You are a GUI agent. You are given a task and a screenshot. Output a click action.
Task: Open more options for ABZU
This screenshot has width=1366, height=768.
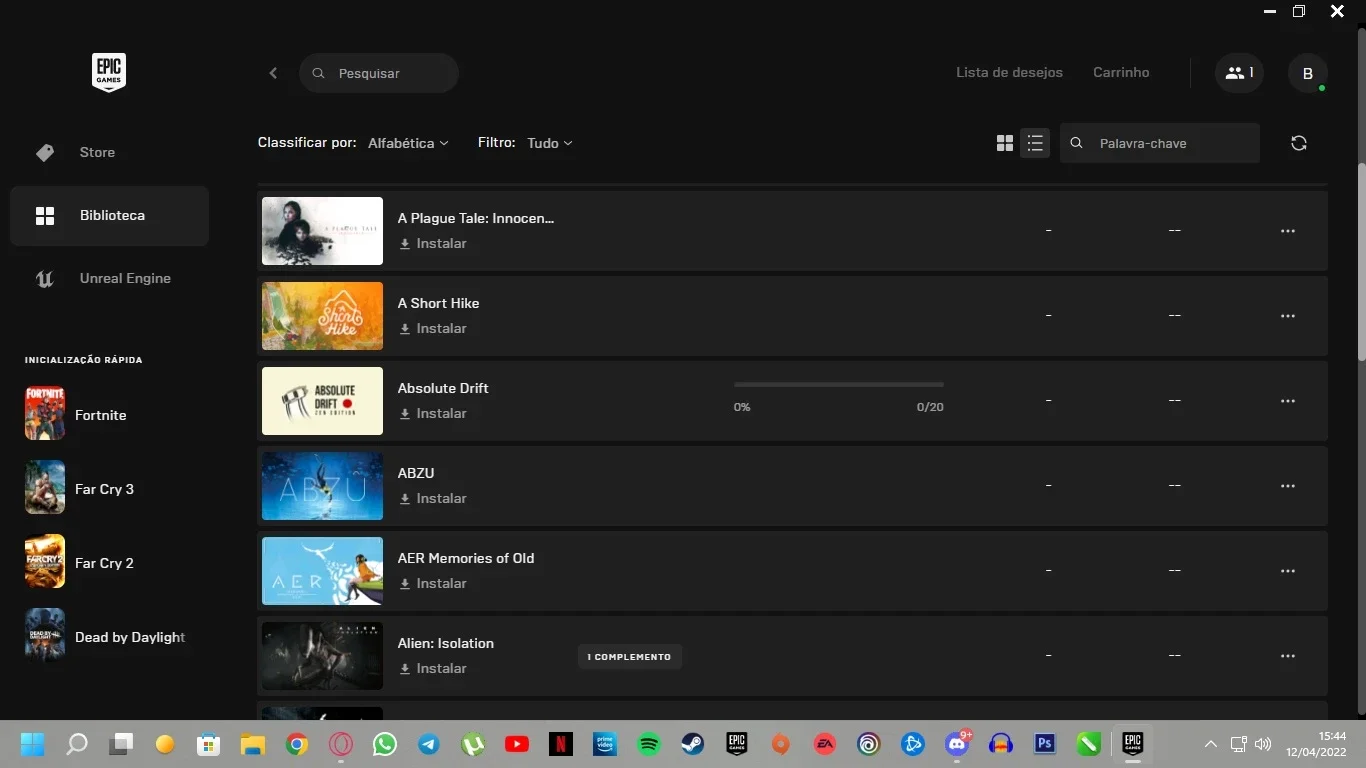pos(1288,486)
